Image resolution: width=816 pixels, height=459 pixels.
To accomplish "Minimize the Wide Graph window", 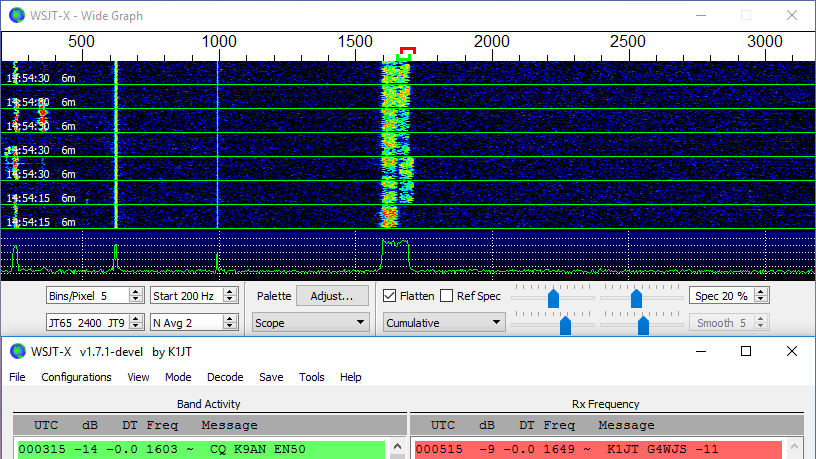I will tap(701, 15).
